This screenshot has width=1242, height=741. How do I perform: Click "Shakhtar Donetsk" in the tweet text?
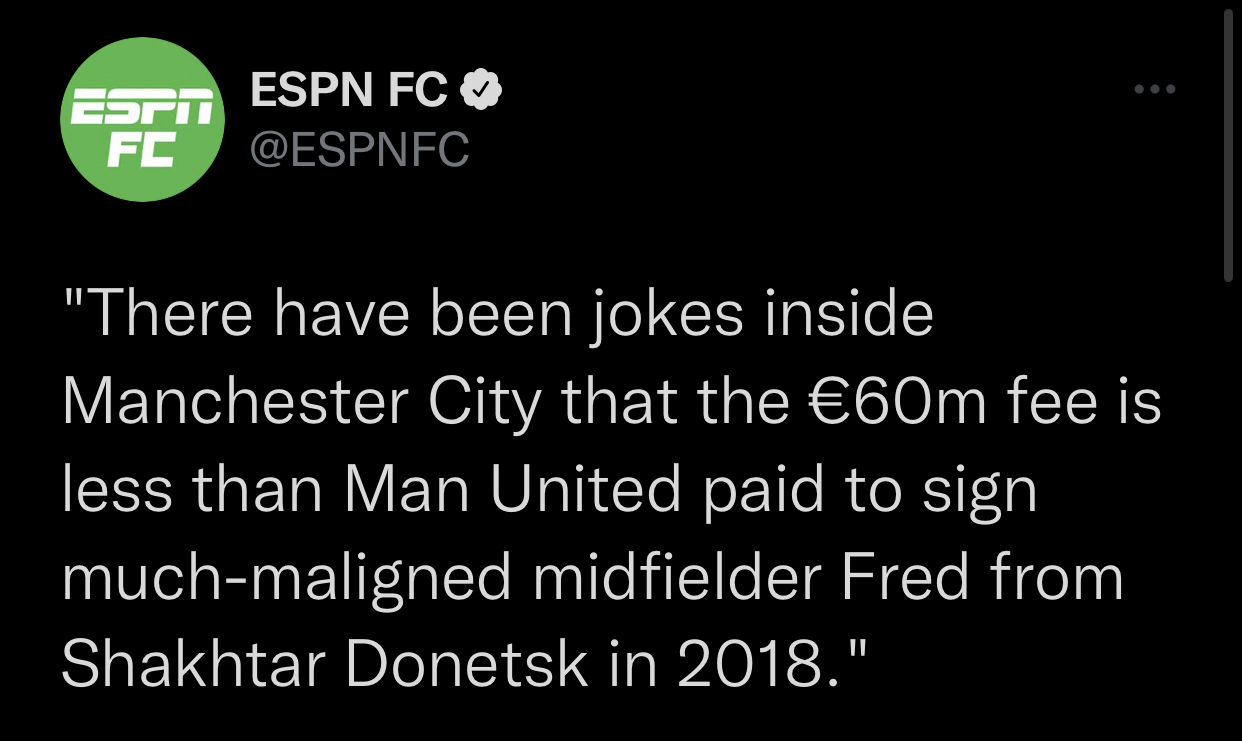(326, 667)
